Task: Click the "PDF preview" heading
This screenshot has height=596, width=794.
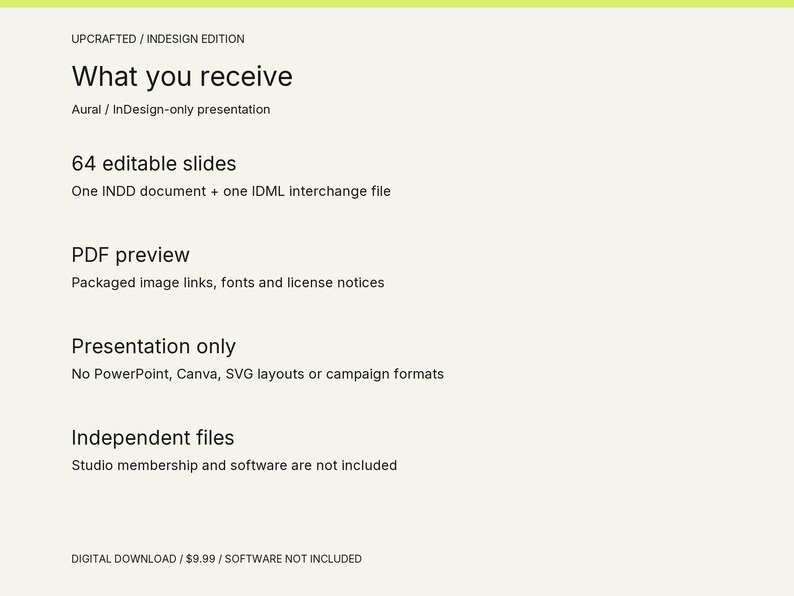Action: coord(131,255)
